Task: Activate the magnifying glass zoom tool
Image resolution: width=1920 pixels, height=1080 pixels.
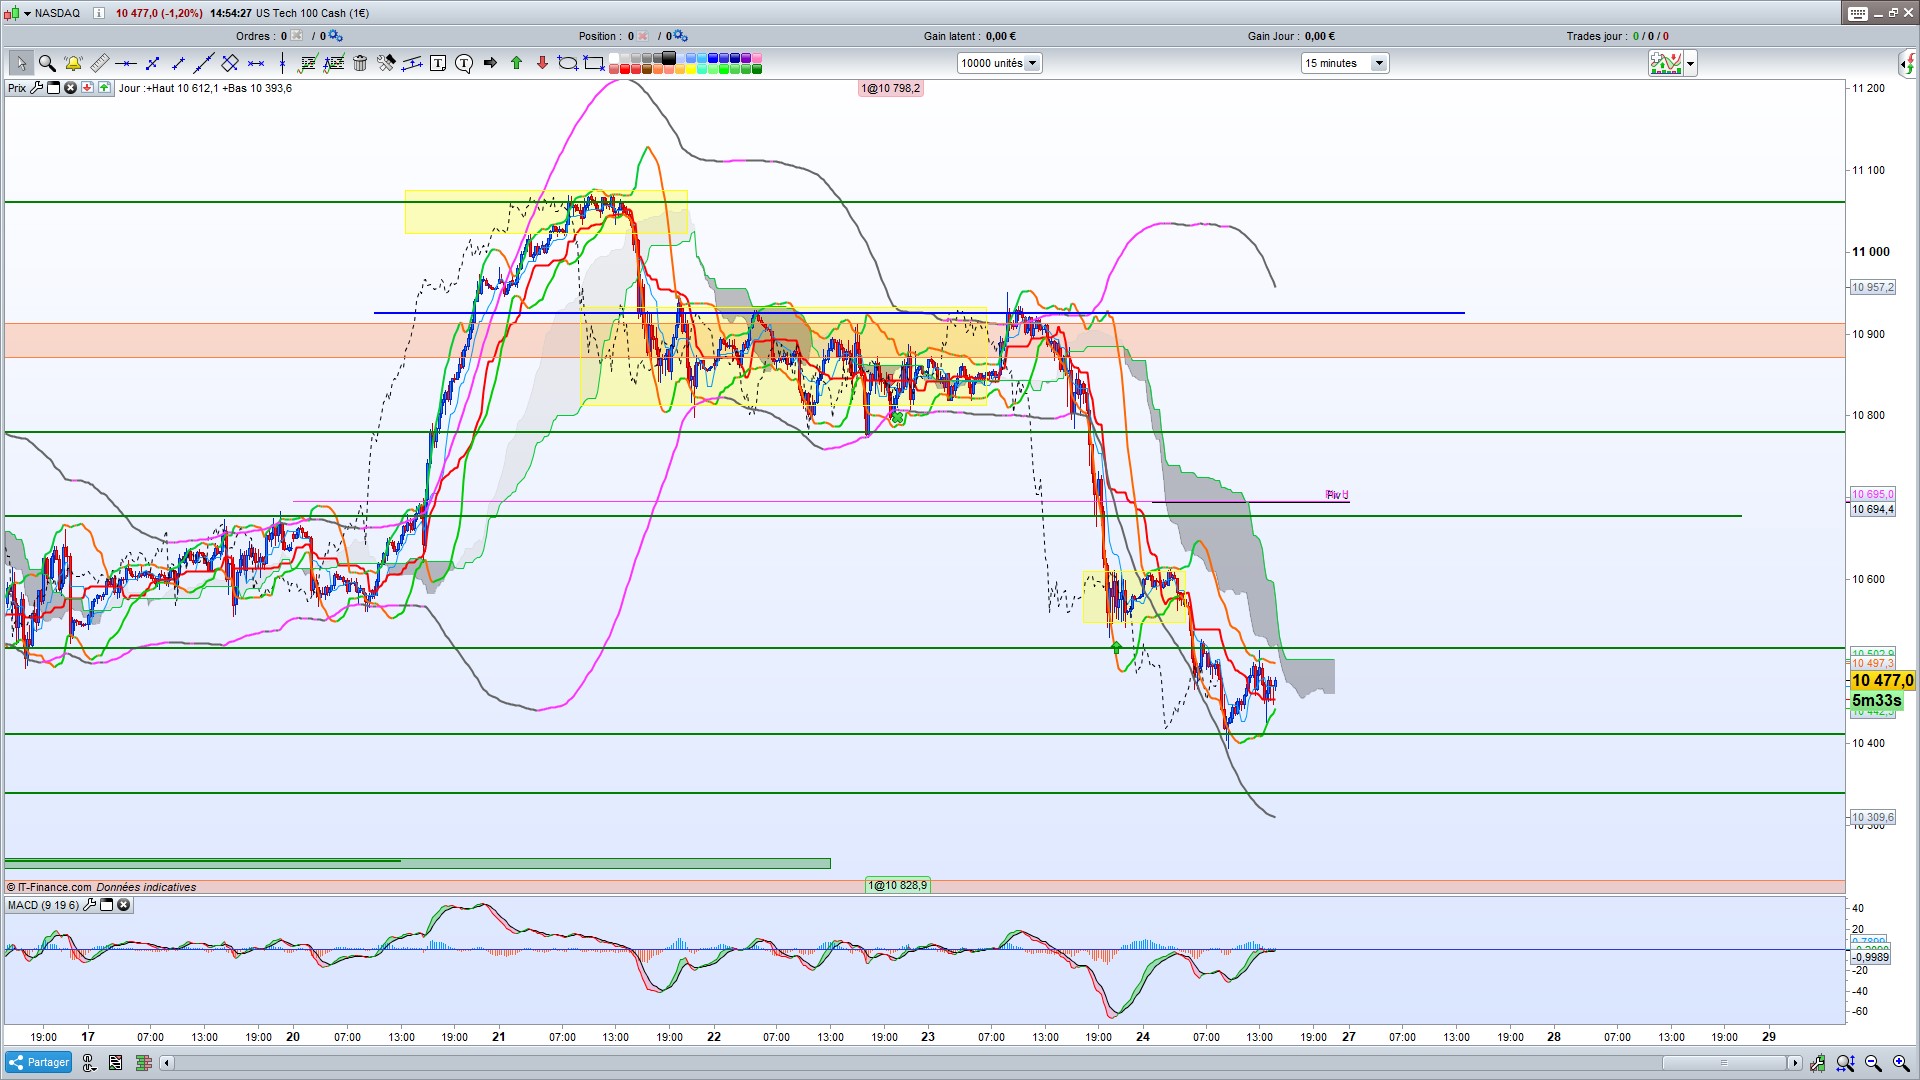Action: click(47, 63)
